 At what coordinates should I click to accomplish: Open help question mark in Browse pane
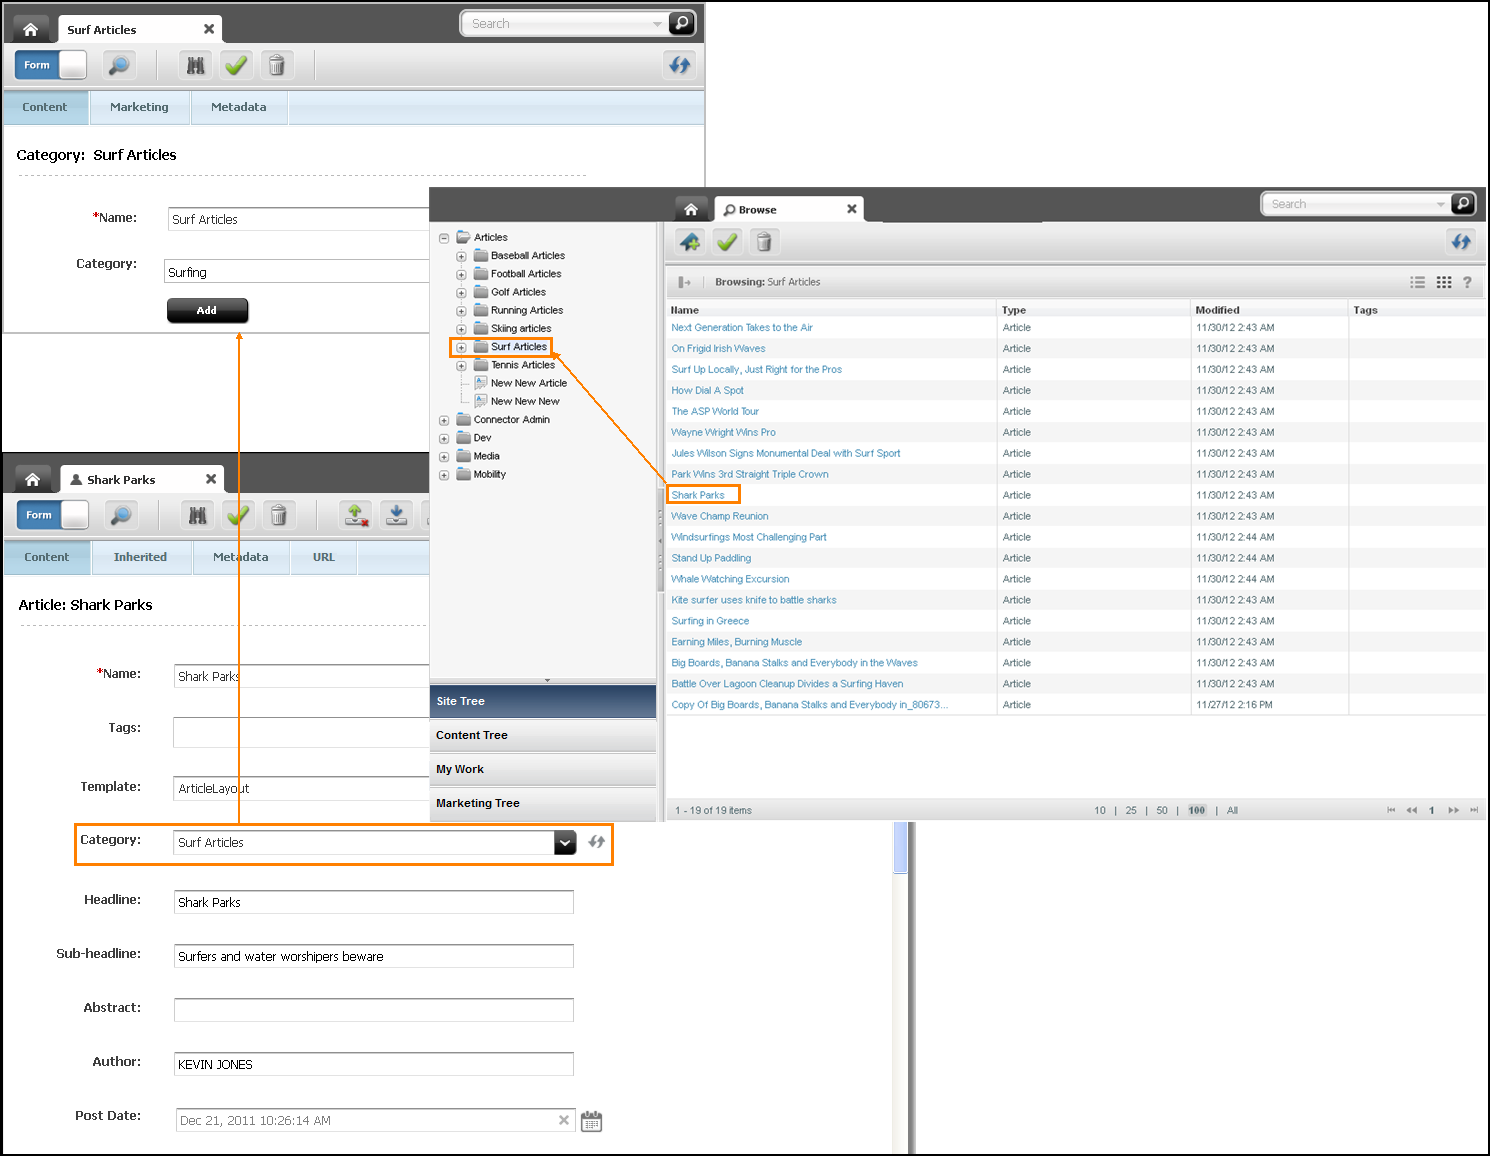pyautogui.click(x=1467, y=282)
